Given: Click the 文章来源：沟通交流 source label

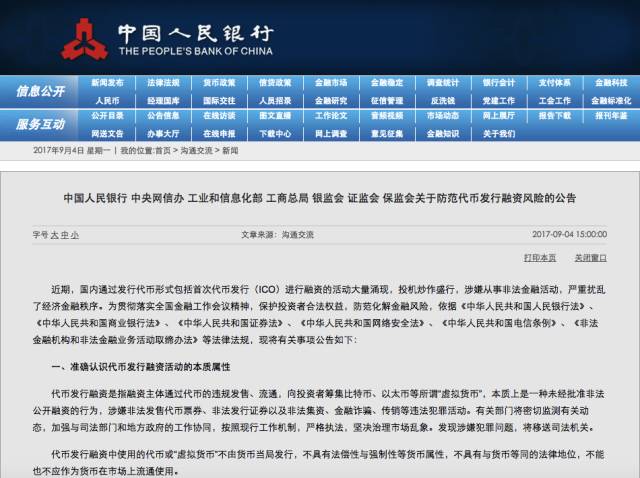Looking at the screenshot, I should pyautogui.click(x=277, y=235).
